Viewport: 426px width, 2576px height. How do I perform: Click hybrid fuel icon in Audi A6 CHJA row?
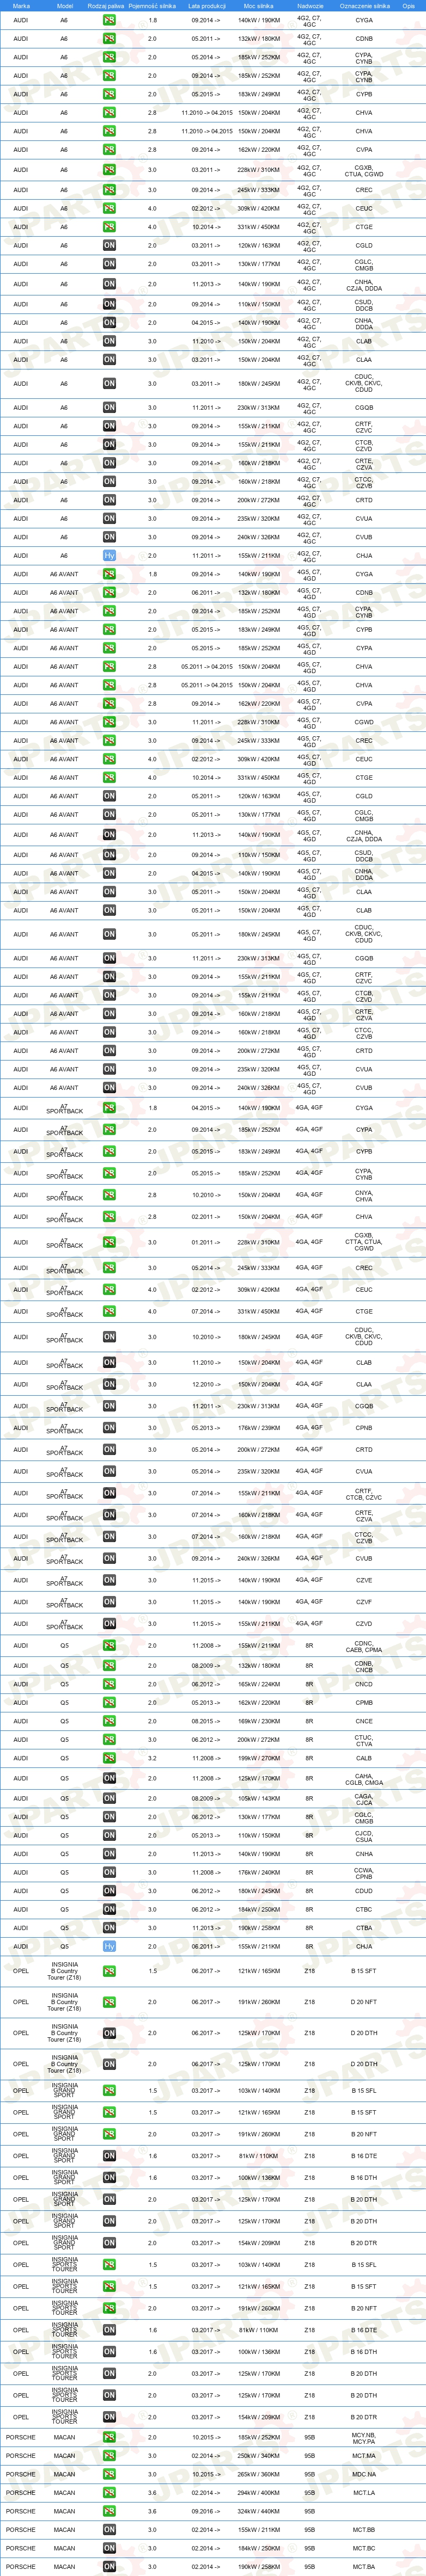(109, 555)
